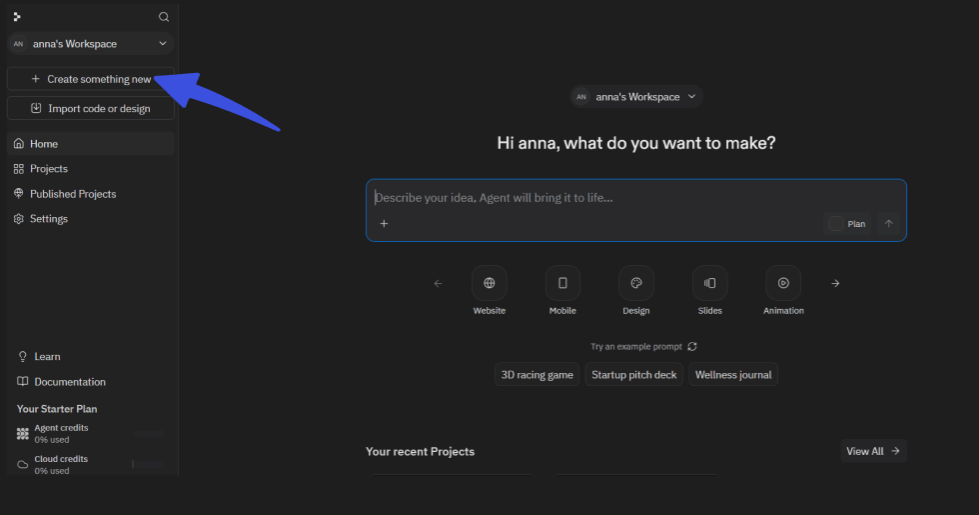Select the Mobile category icon

point(563,283)
